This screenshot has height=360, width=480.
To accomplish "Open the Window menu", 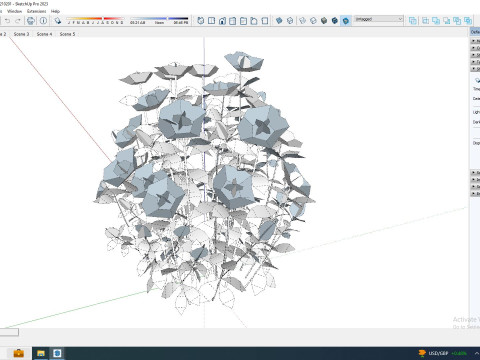I will [x=14, y=11].
